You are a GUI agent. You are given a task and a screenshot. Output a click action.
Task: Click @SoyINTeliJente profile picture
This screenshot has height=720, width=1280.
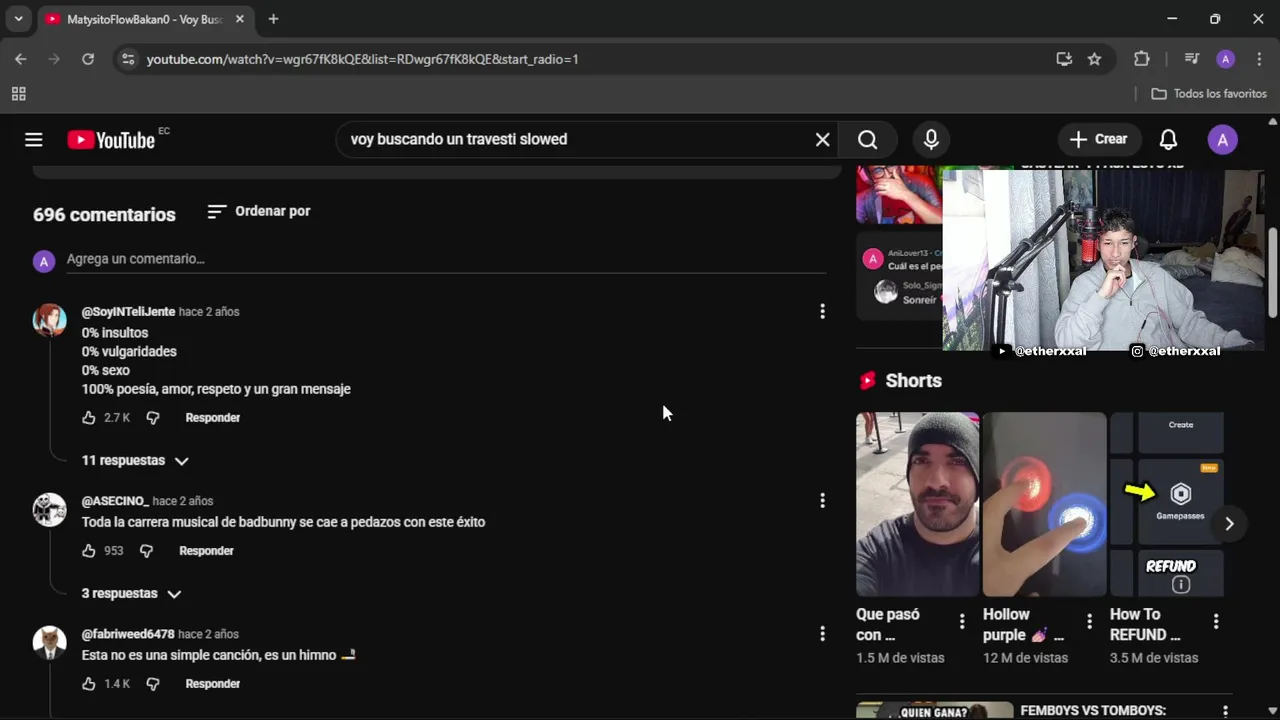pos(49,320)
